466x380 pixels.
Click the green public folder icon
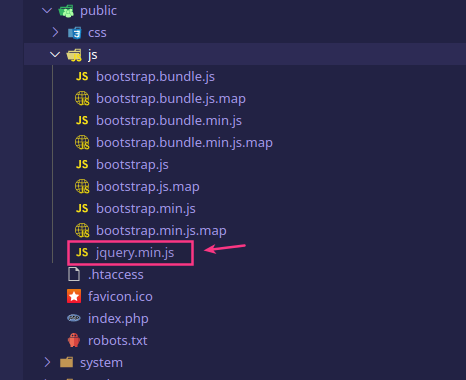click(x=66, y=11)
